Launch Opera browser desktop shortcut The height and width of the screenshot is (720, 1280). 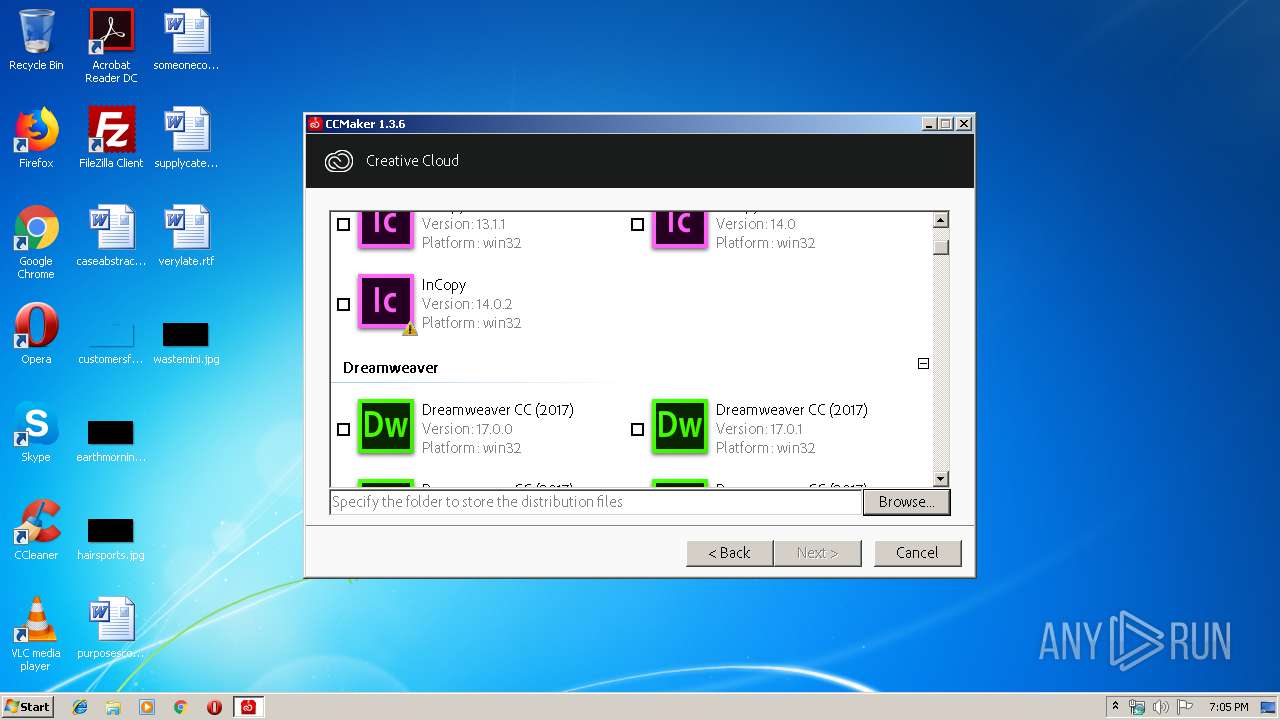click(36, 334)
